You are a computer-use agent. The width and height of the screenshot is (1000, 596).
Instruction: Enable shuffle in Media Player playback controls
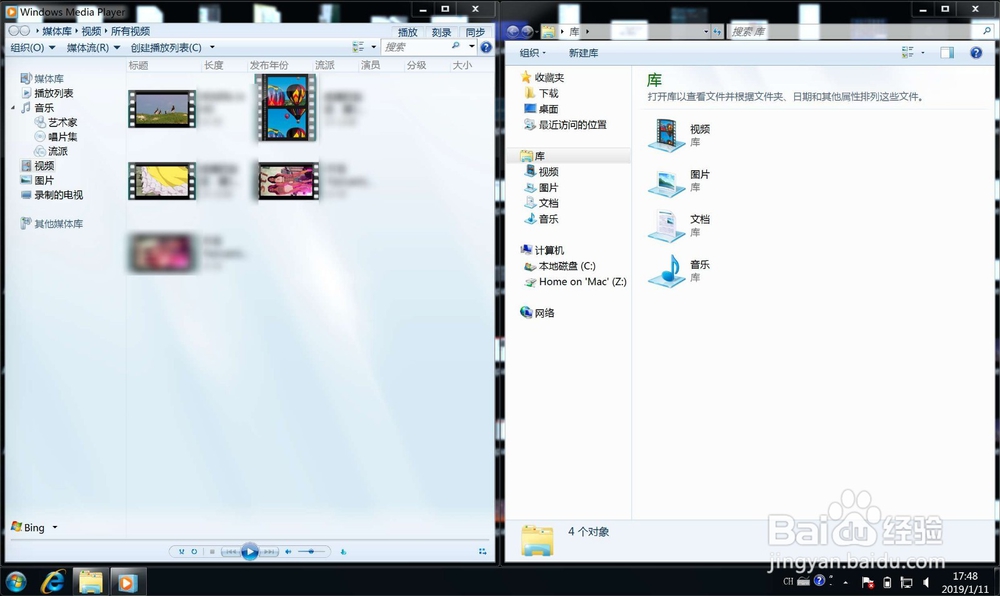(182, 551)
